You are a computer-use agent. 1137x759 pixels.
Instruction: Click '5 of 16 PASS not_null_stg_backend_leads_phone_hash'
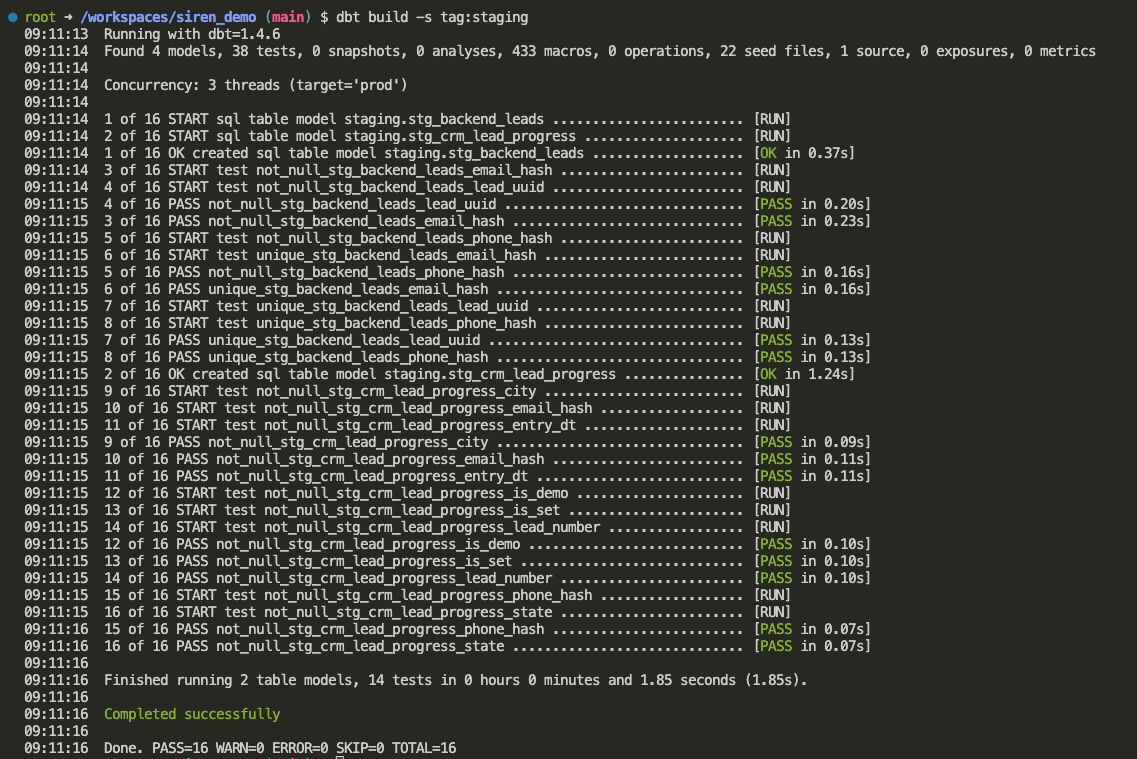coord(304,272)
